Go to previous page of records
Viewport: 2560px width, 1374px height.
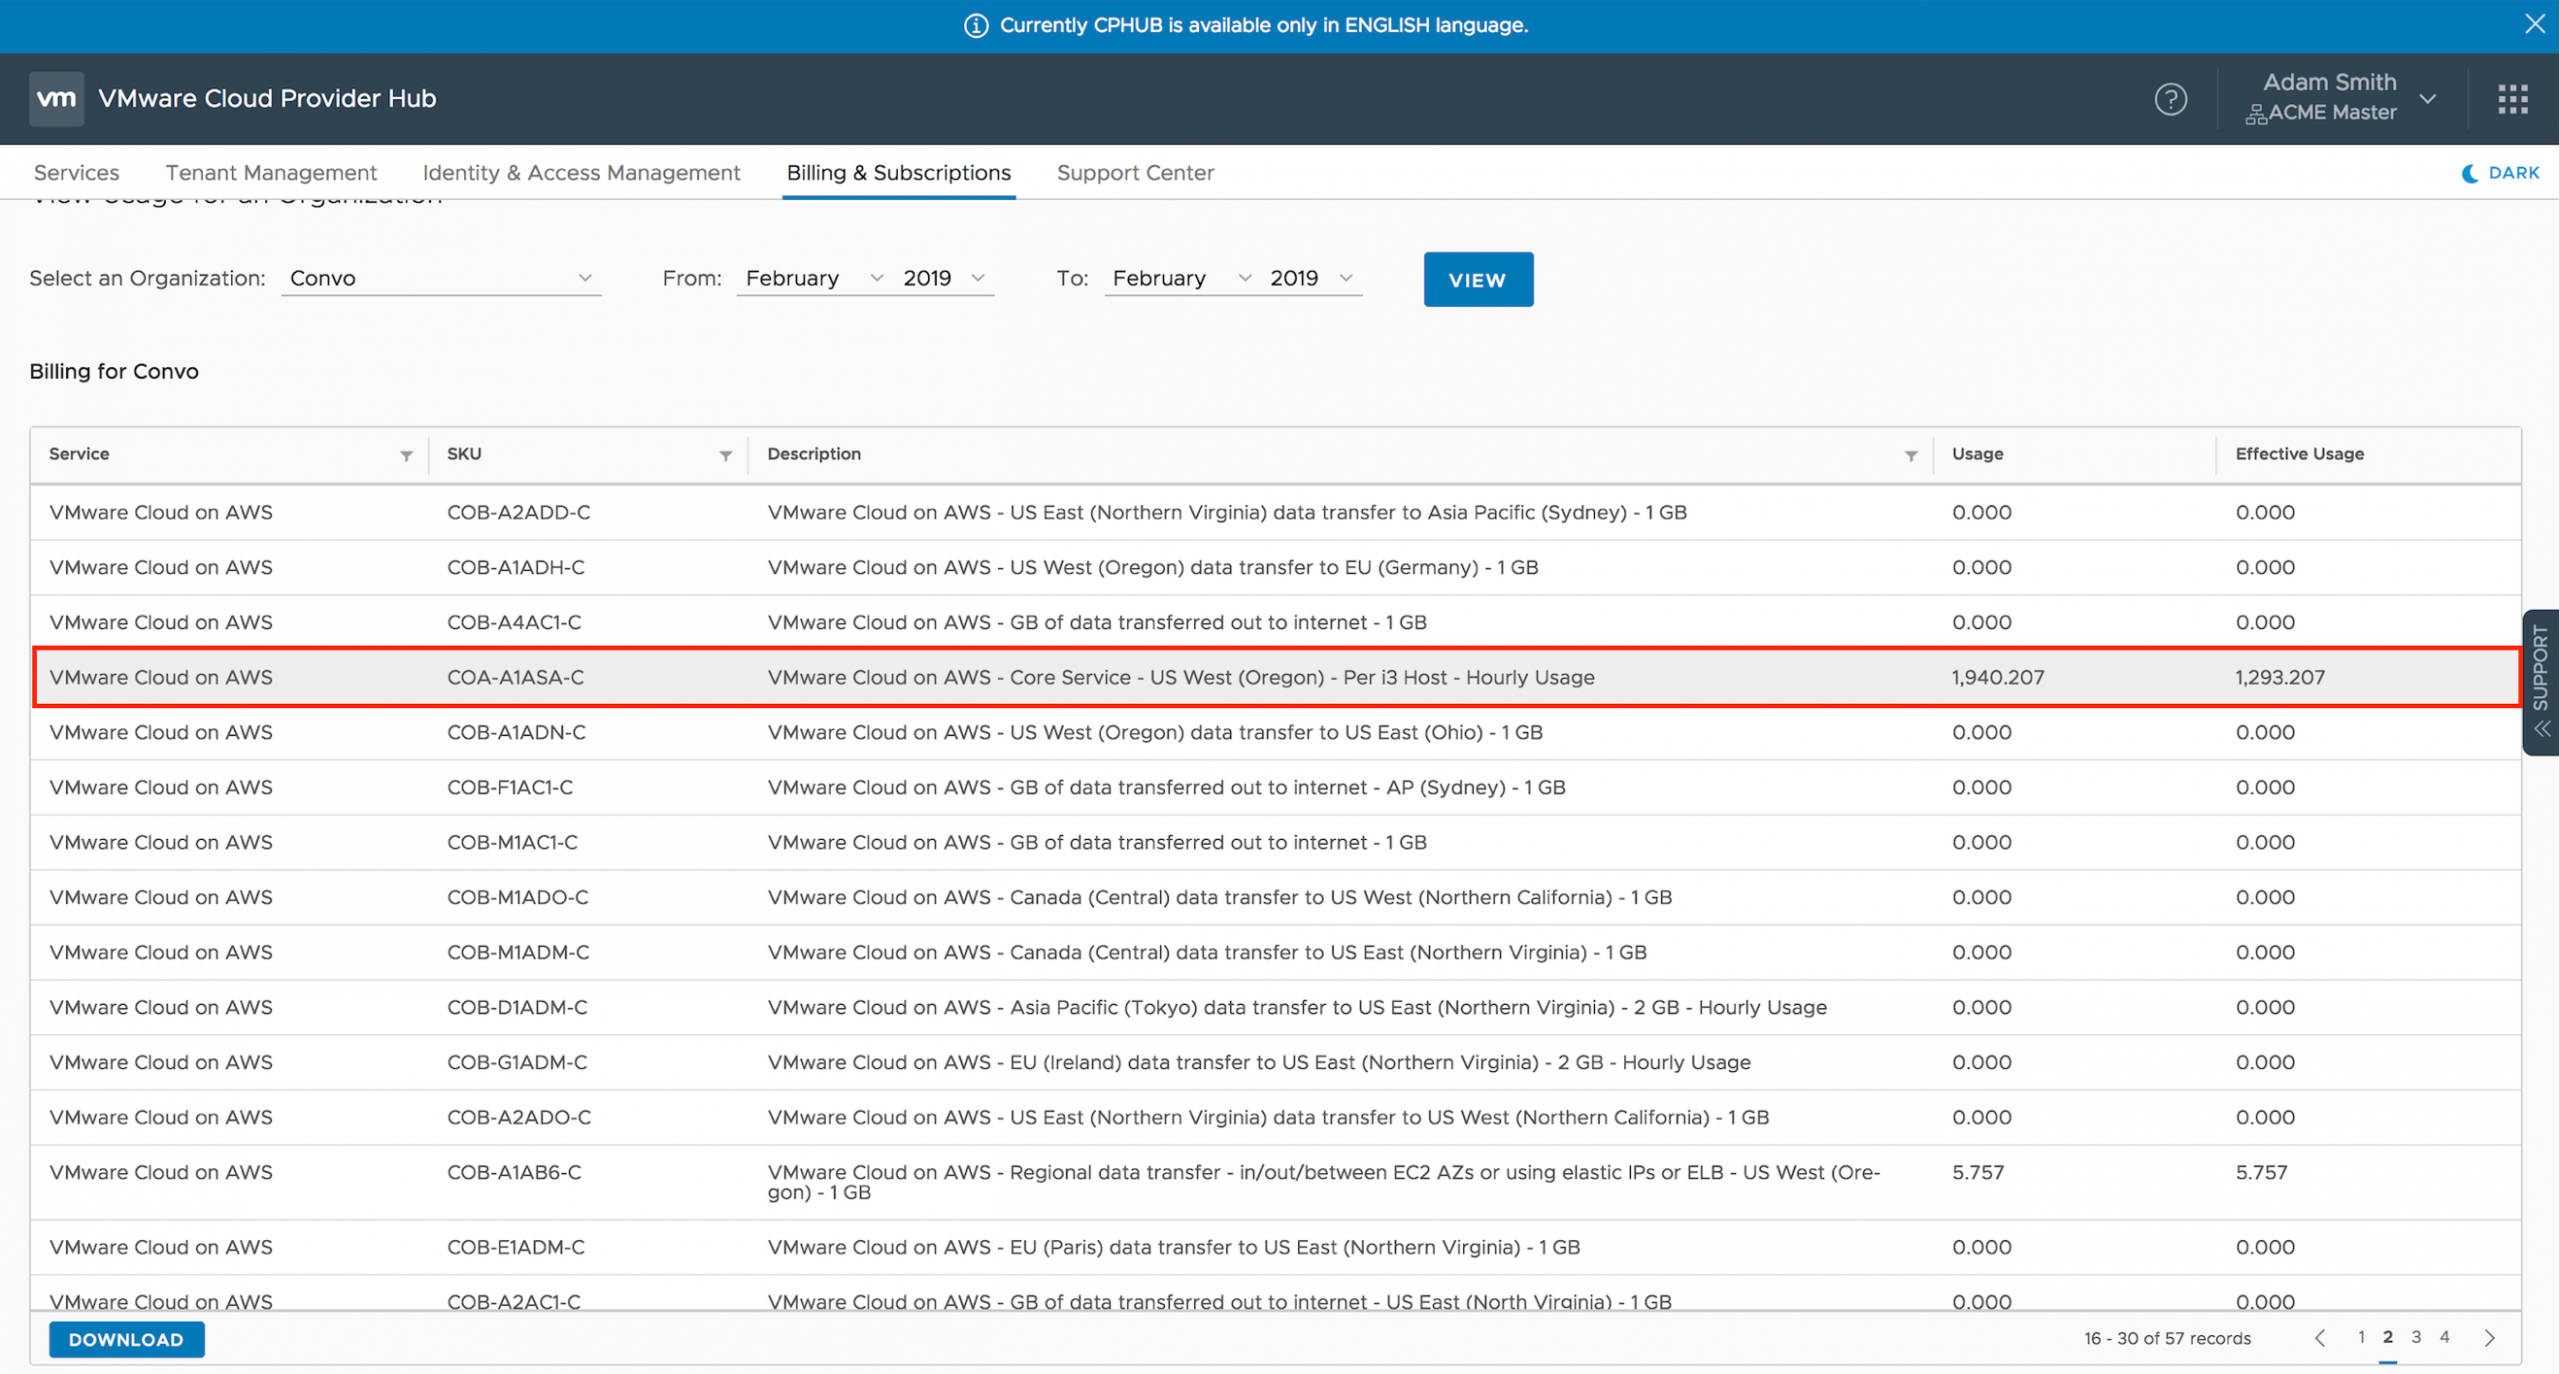point(2320,1338)
